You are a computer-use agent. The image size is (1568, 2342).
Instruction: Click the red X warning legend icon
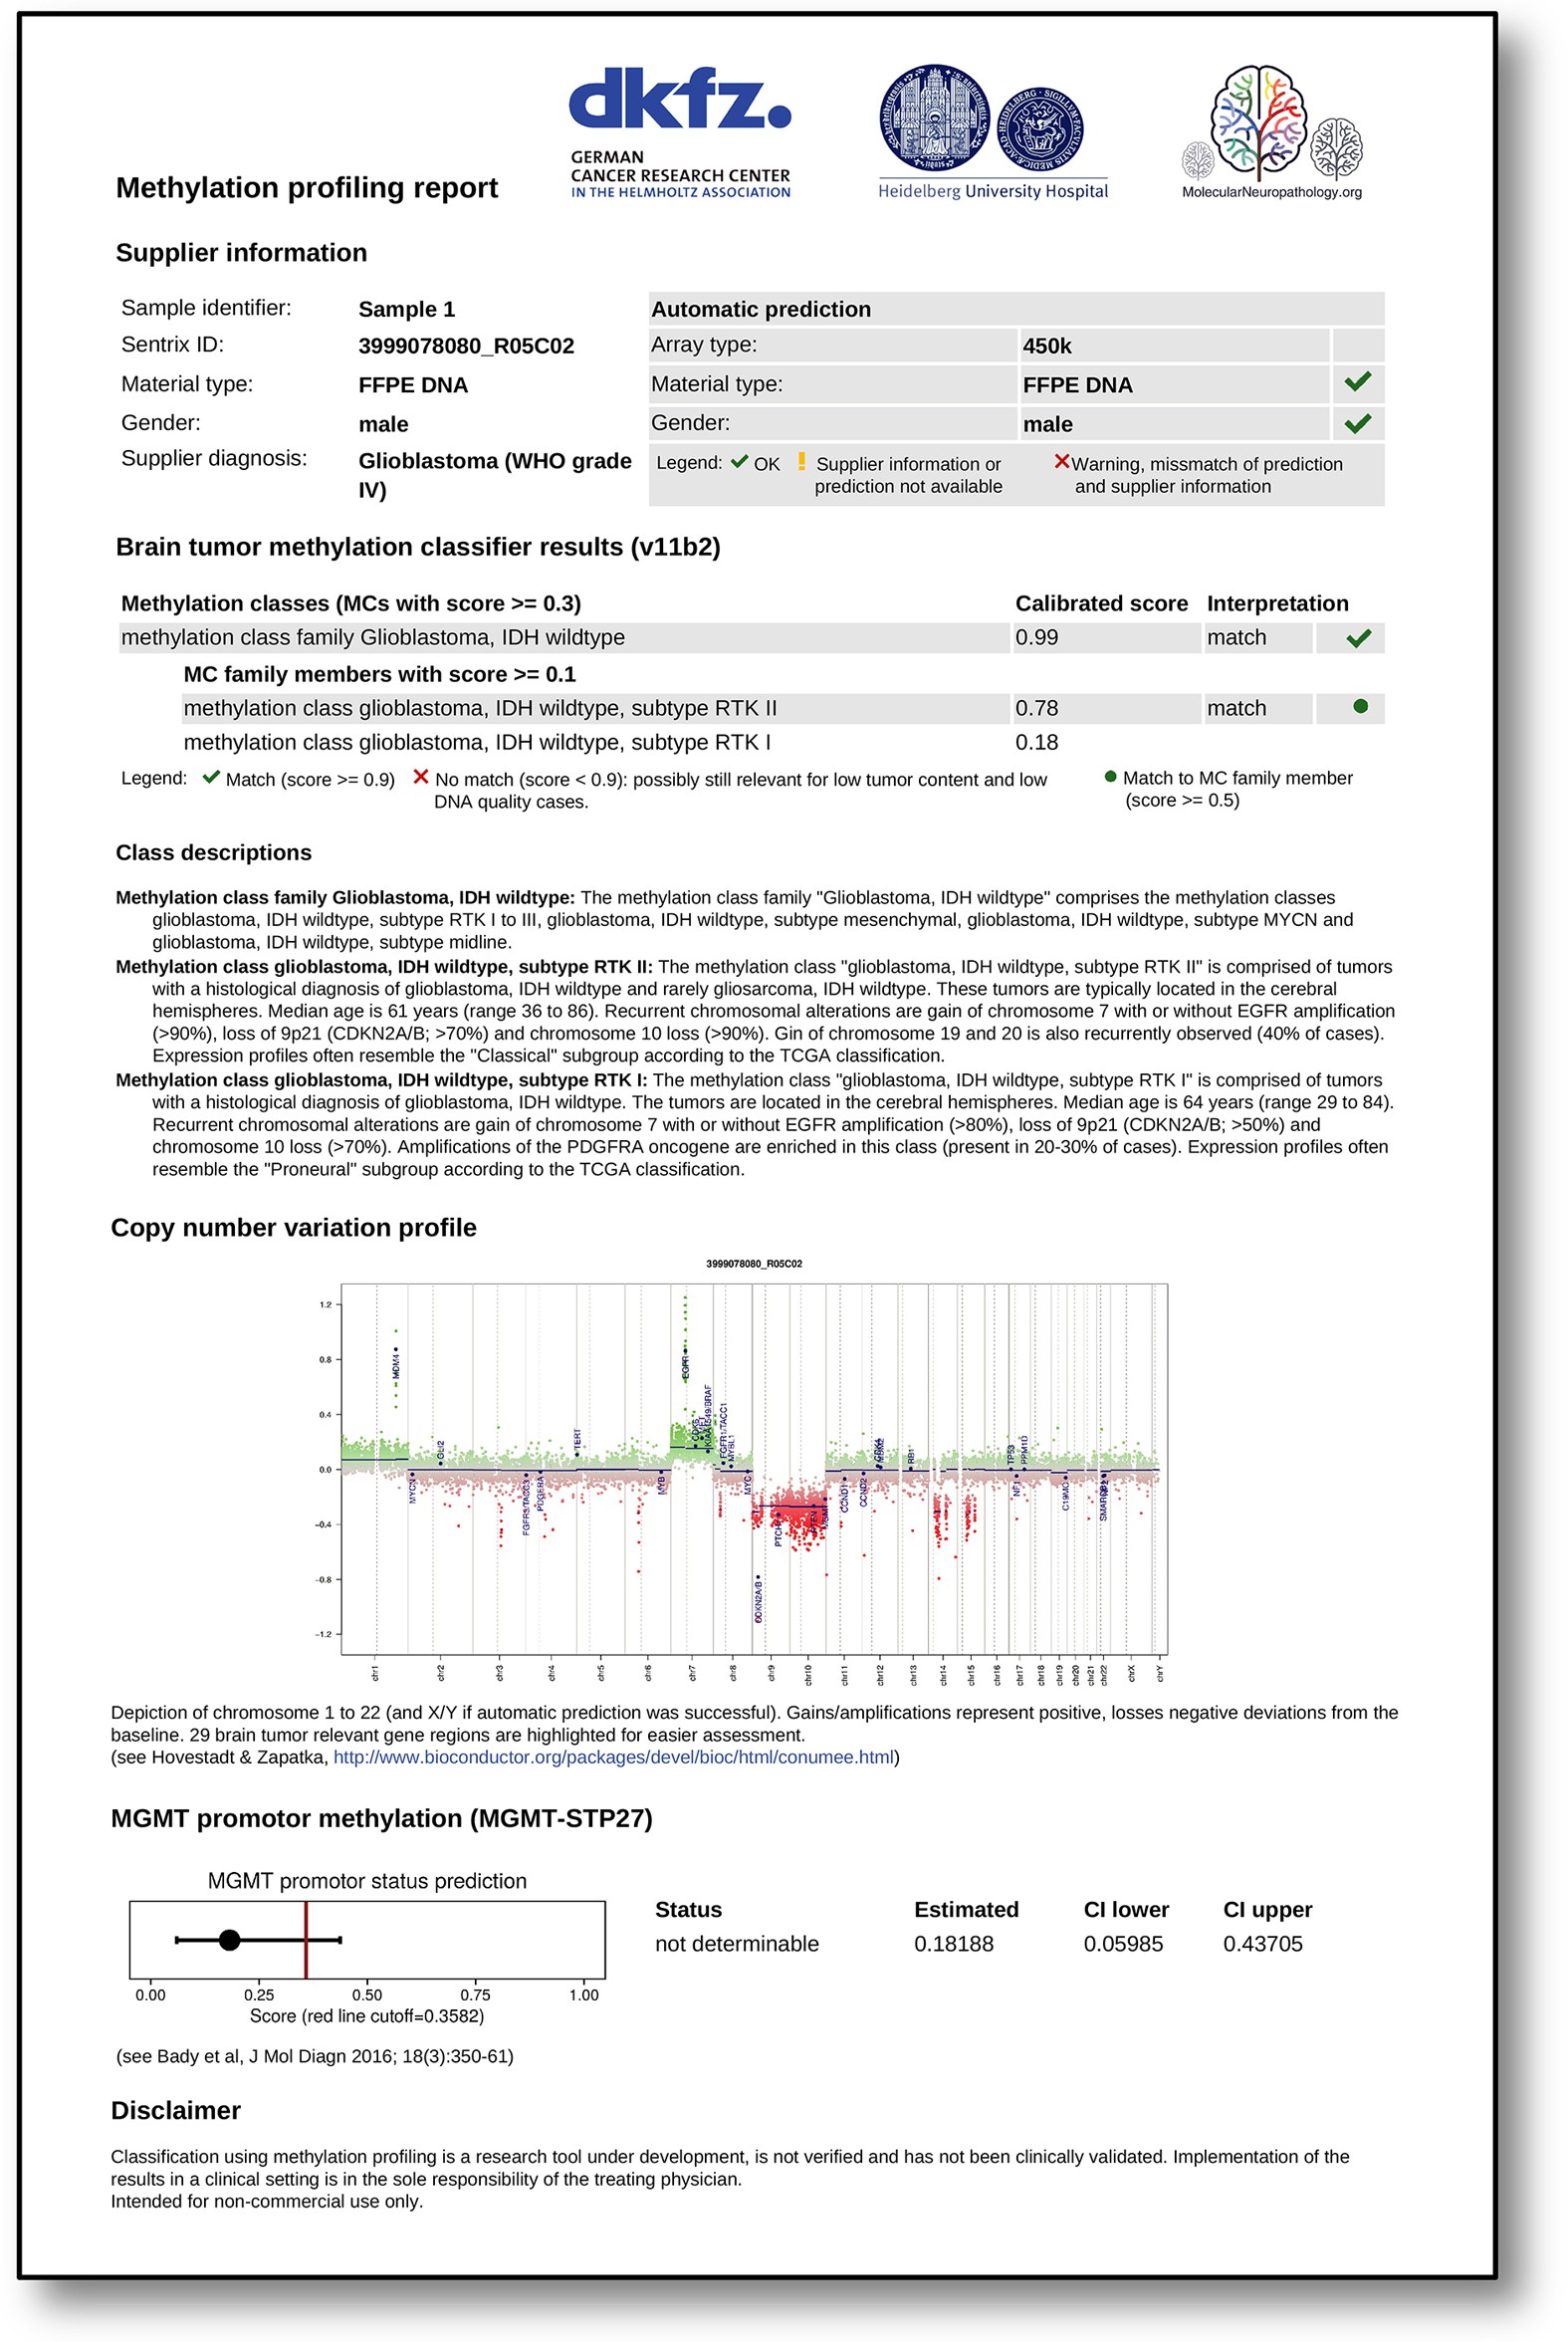click(1062, 461)
